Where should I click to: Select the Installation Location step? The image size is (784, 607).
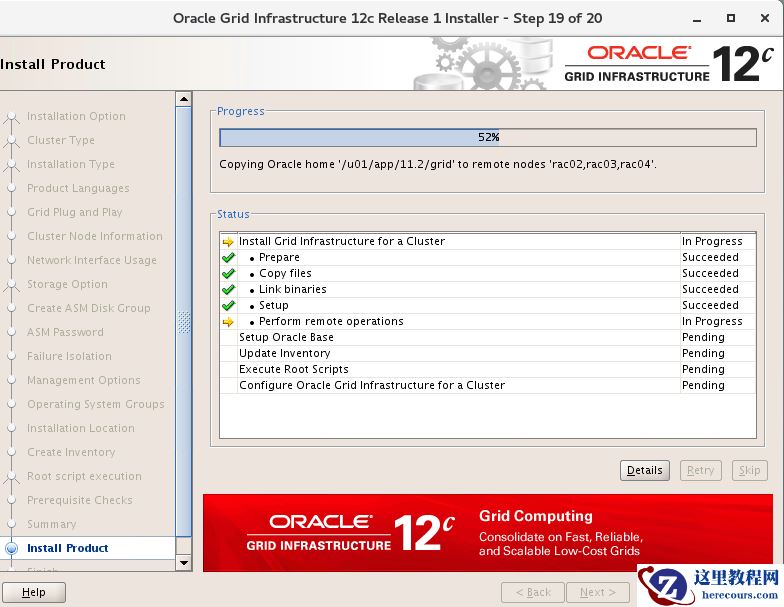click(81, 428)
